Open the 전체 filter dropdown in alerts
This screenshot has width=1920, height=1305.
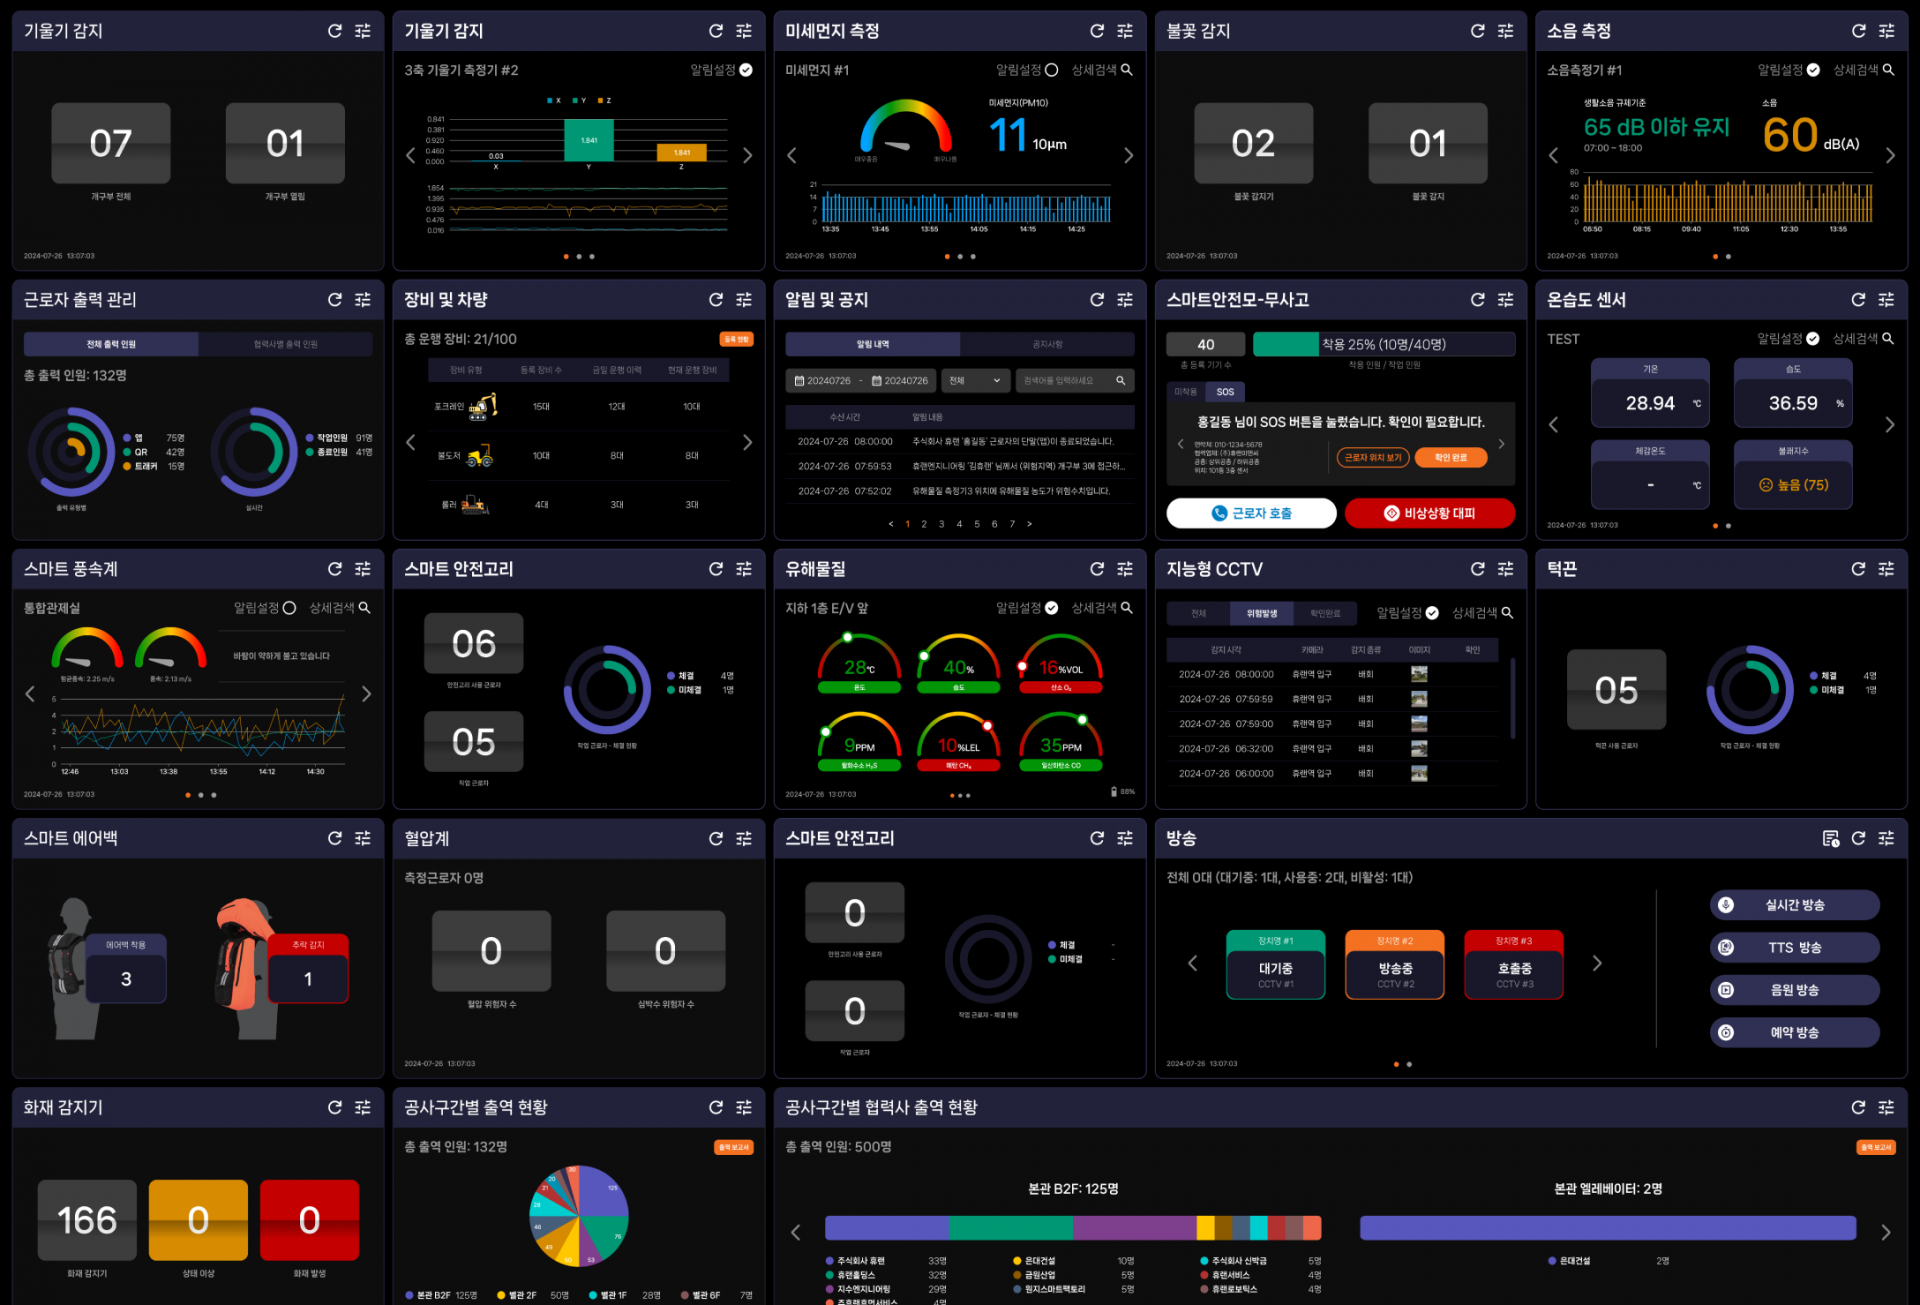(975, 381)
